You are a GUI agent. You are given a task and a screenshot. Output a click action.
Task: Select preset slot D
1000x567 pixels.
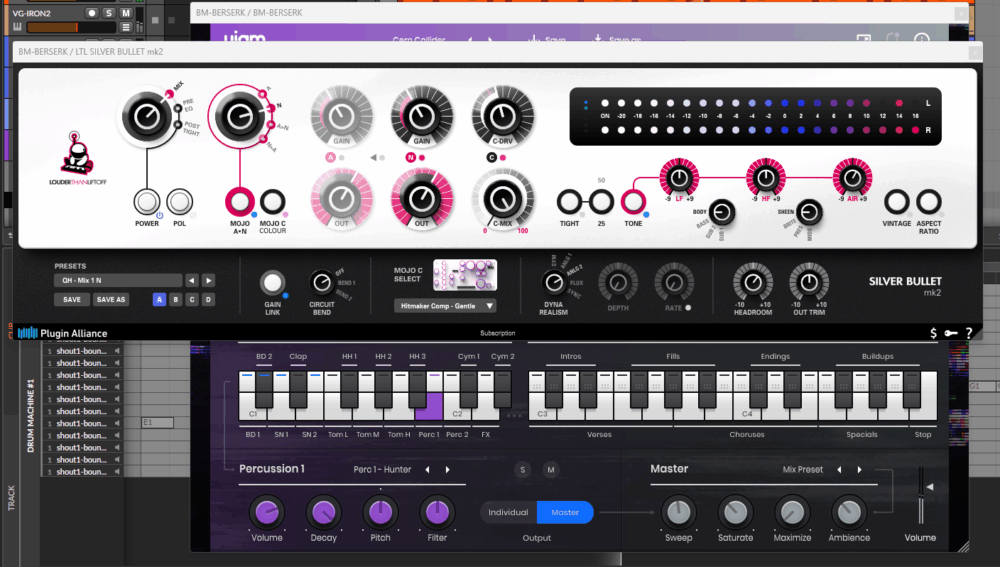[208, 300]
